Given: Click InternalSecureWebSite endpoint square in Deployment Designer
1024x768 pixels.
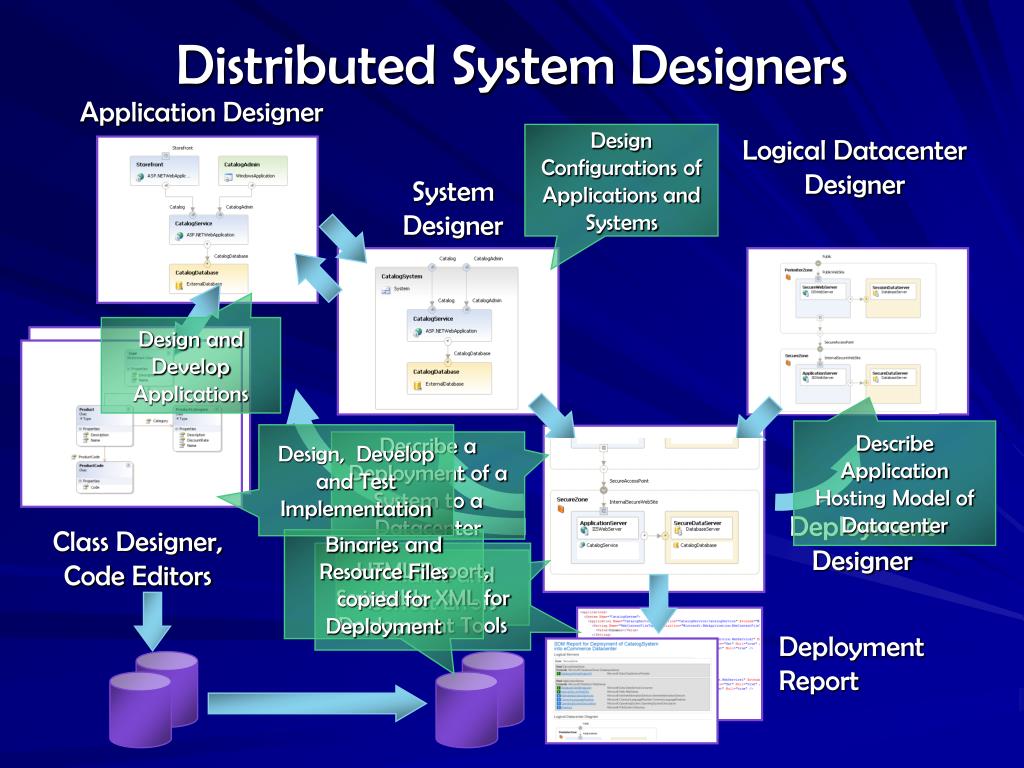Looking at the screenshot, I should click(x=603, y=511).
